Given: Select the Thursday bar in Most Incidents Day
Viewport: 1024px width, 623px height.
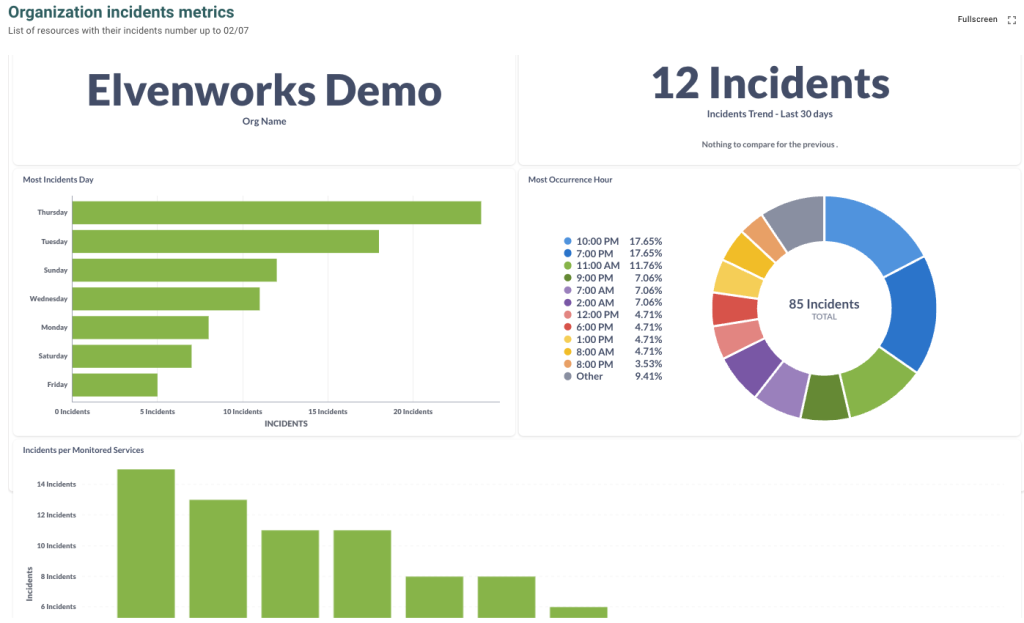Looking at the screenshot, I should pos(277,213).
